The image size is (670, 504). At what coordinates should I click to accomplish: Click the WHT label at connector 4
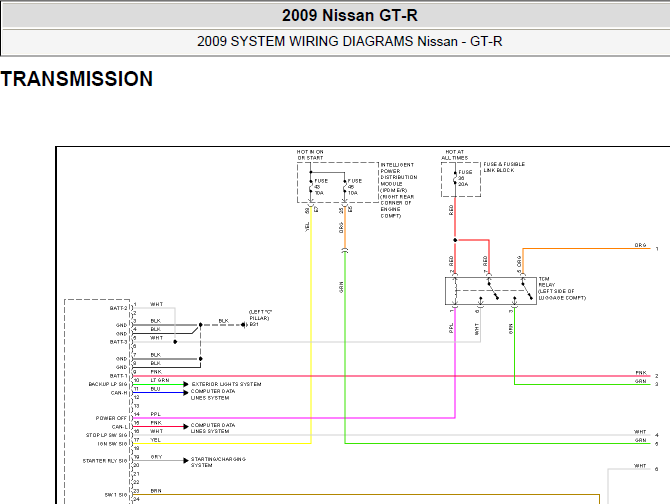pos(640,432)
